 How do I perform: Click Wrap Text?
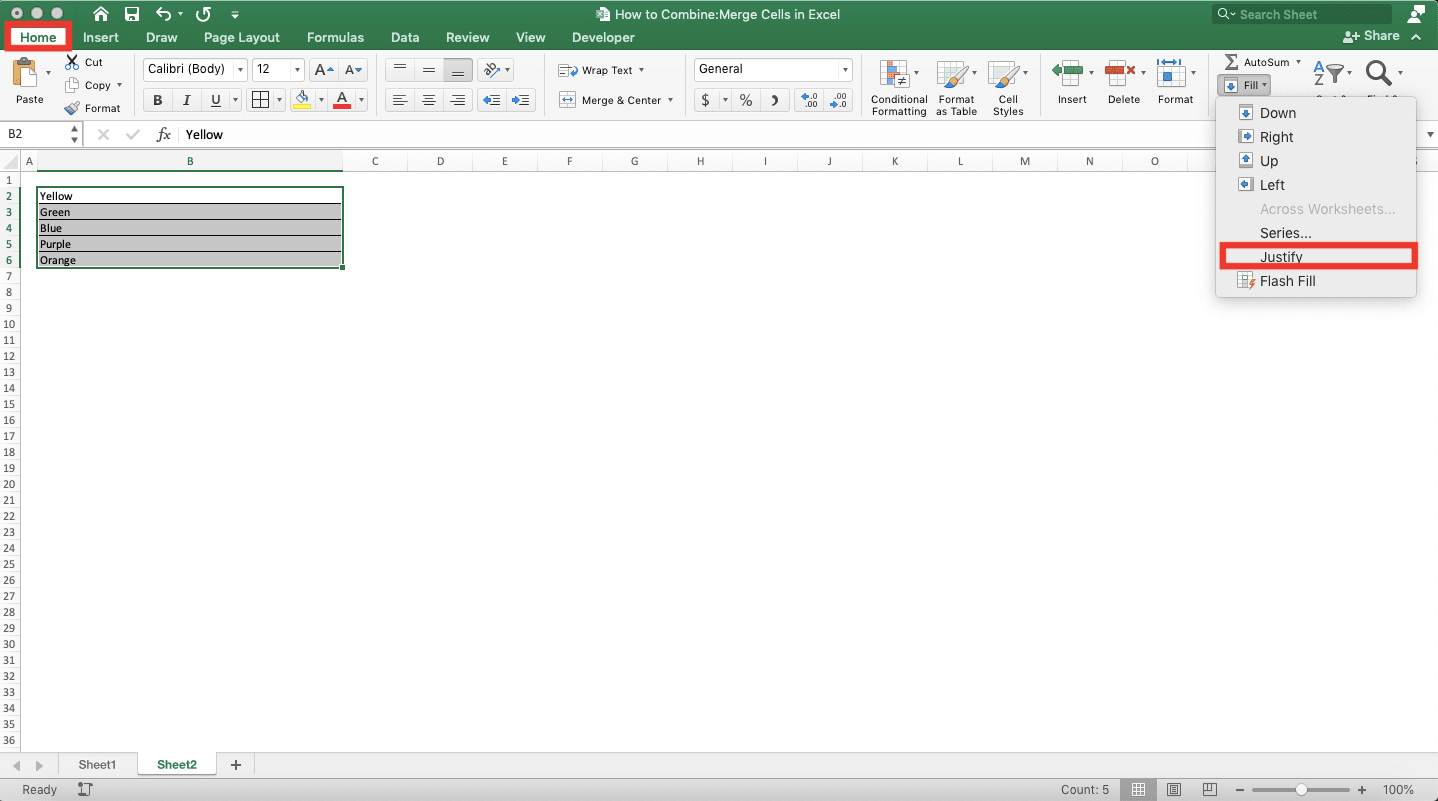[600, 70]
